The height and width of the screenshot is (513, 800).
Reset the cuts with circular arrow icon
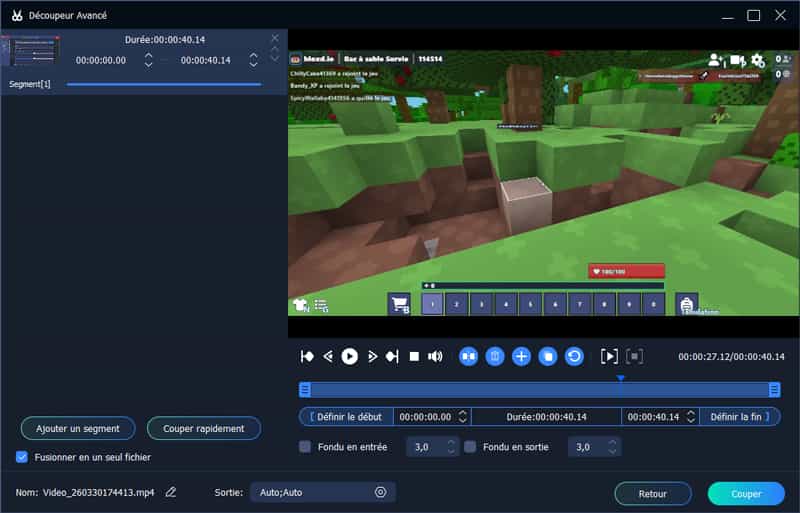click(x=574, y=356)
